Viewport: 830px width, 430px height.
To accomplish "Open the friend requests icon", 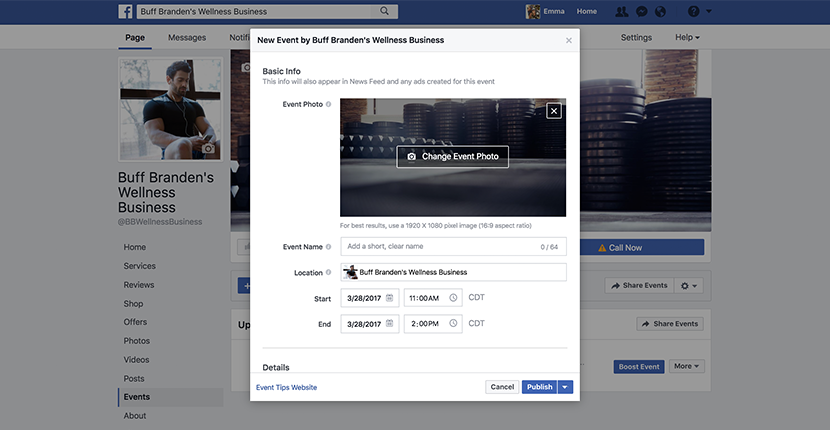I will click(x=621, y=12).
